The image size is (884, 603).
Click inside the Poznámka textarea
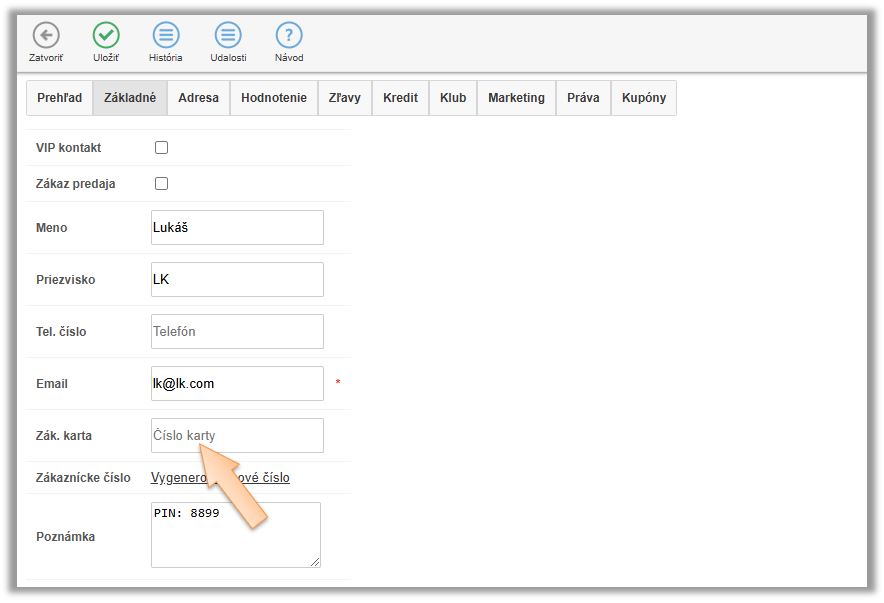235,540
